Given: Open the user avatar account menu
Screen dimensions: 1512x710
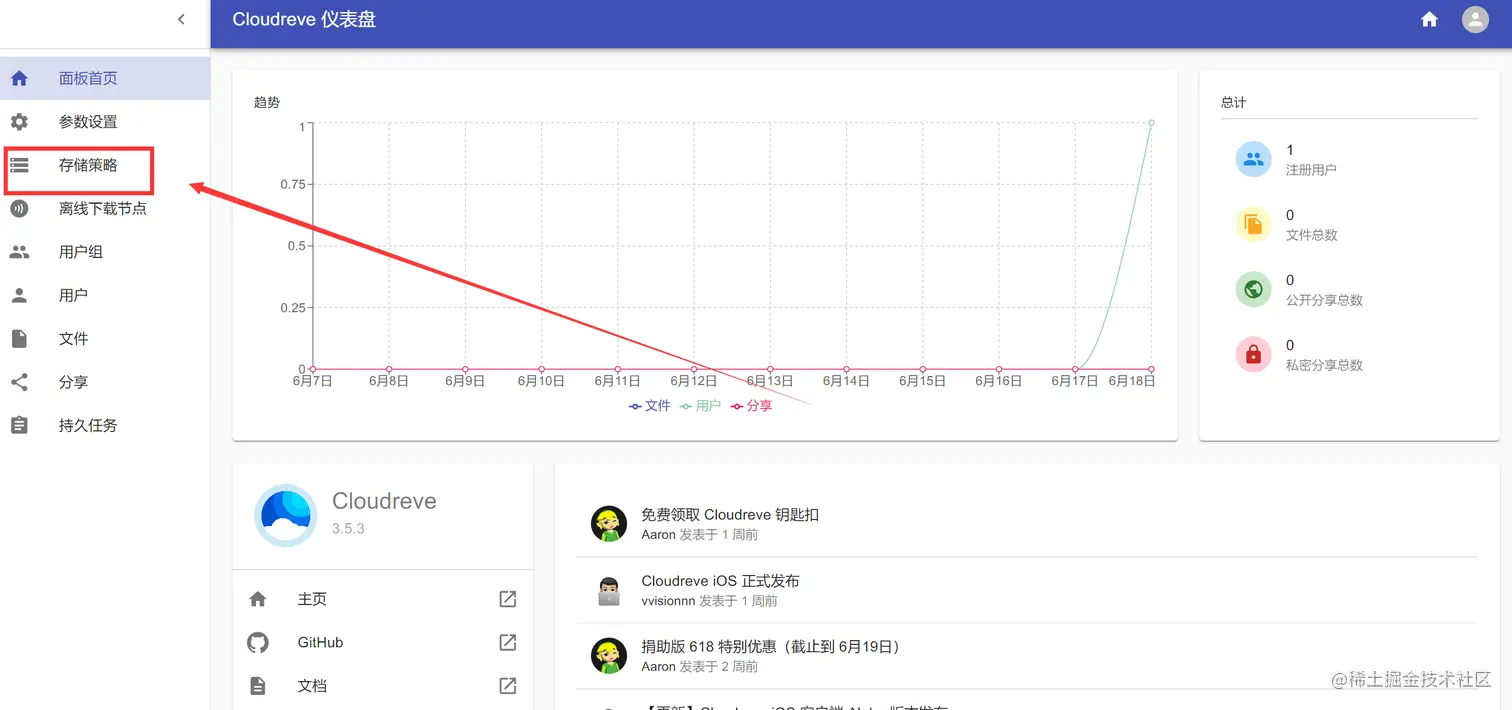Looking at the screenshot, I should click(1475, 19).
